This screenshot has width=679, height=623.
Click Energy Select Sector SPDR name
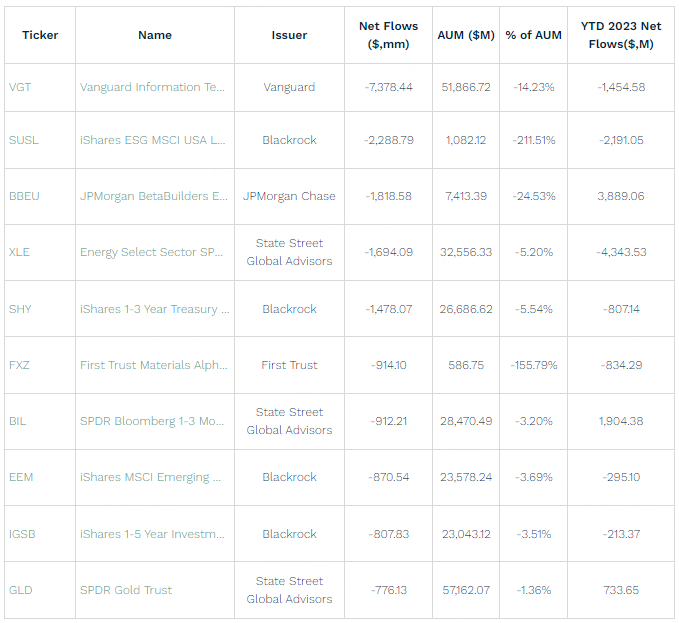pyautogui.click(x=151, y=252)
